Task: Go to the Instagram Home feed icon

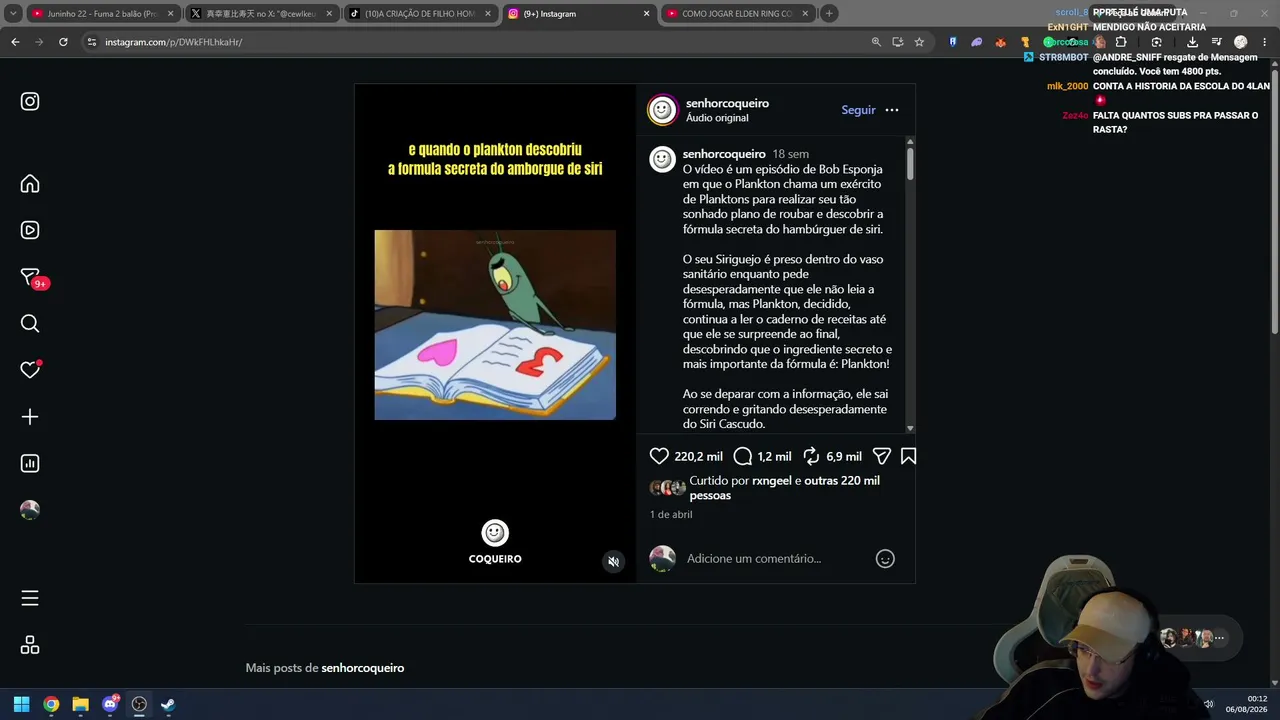Action: pyautogui.click(x=30, y=184)
